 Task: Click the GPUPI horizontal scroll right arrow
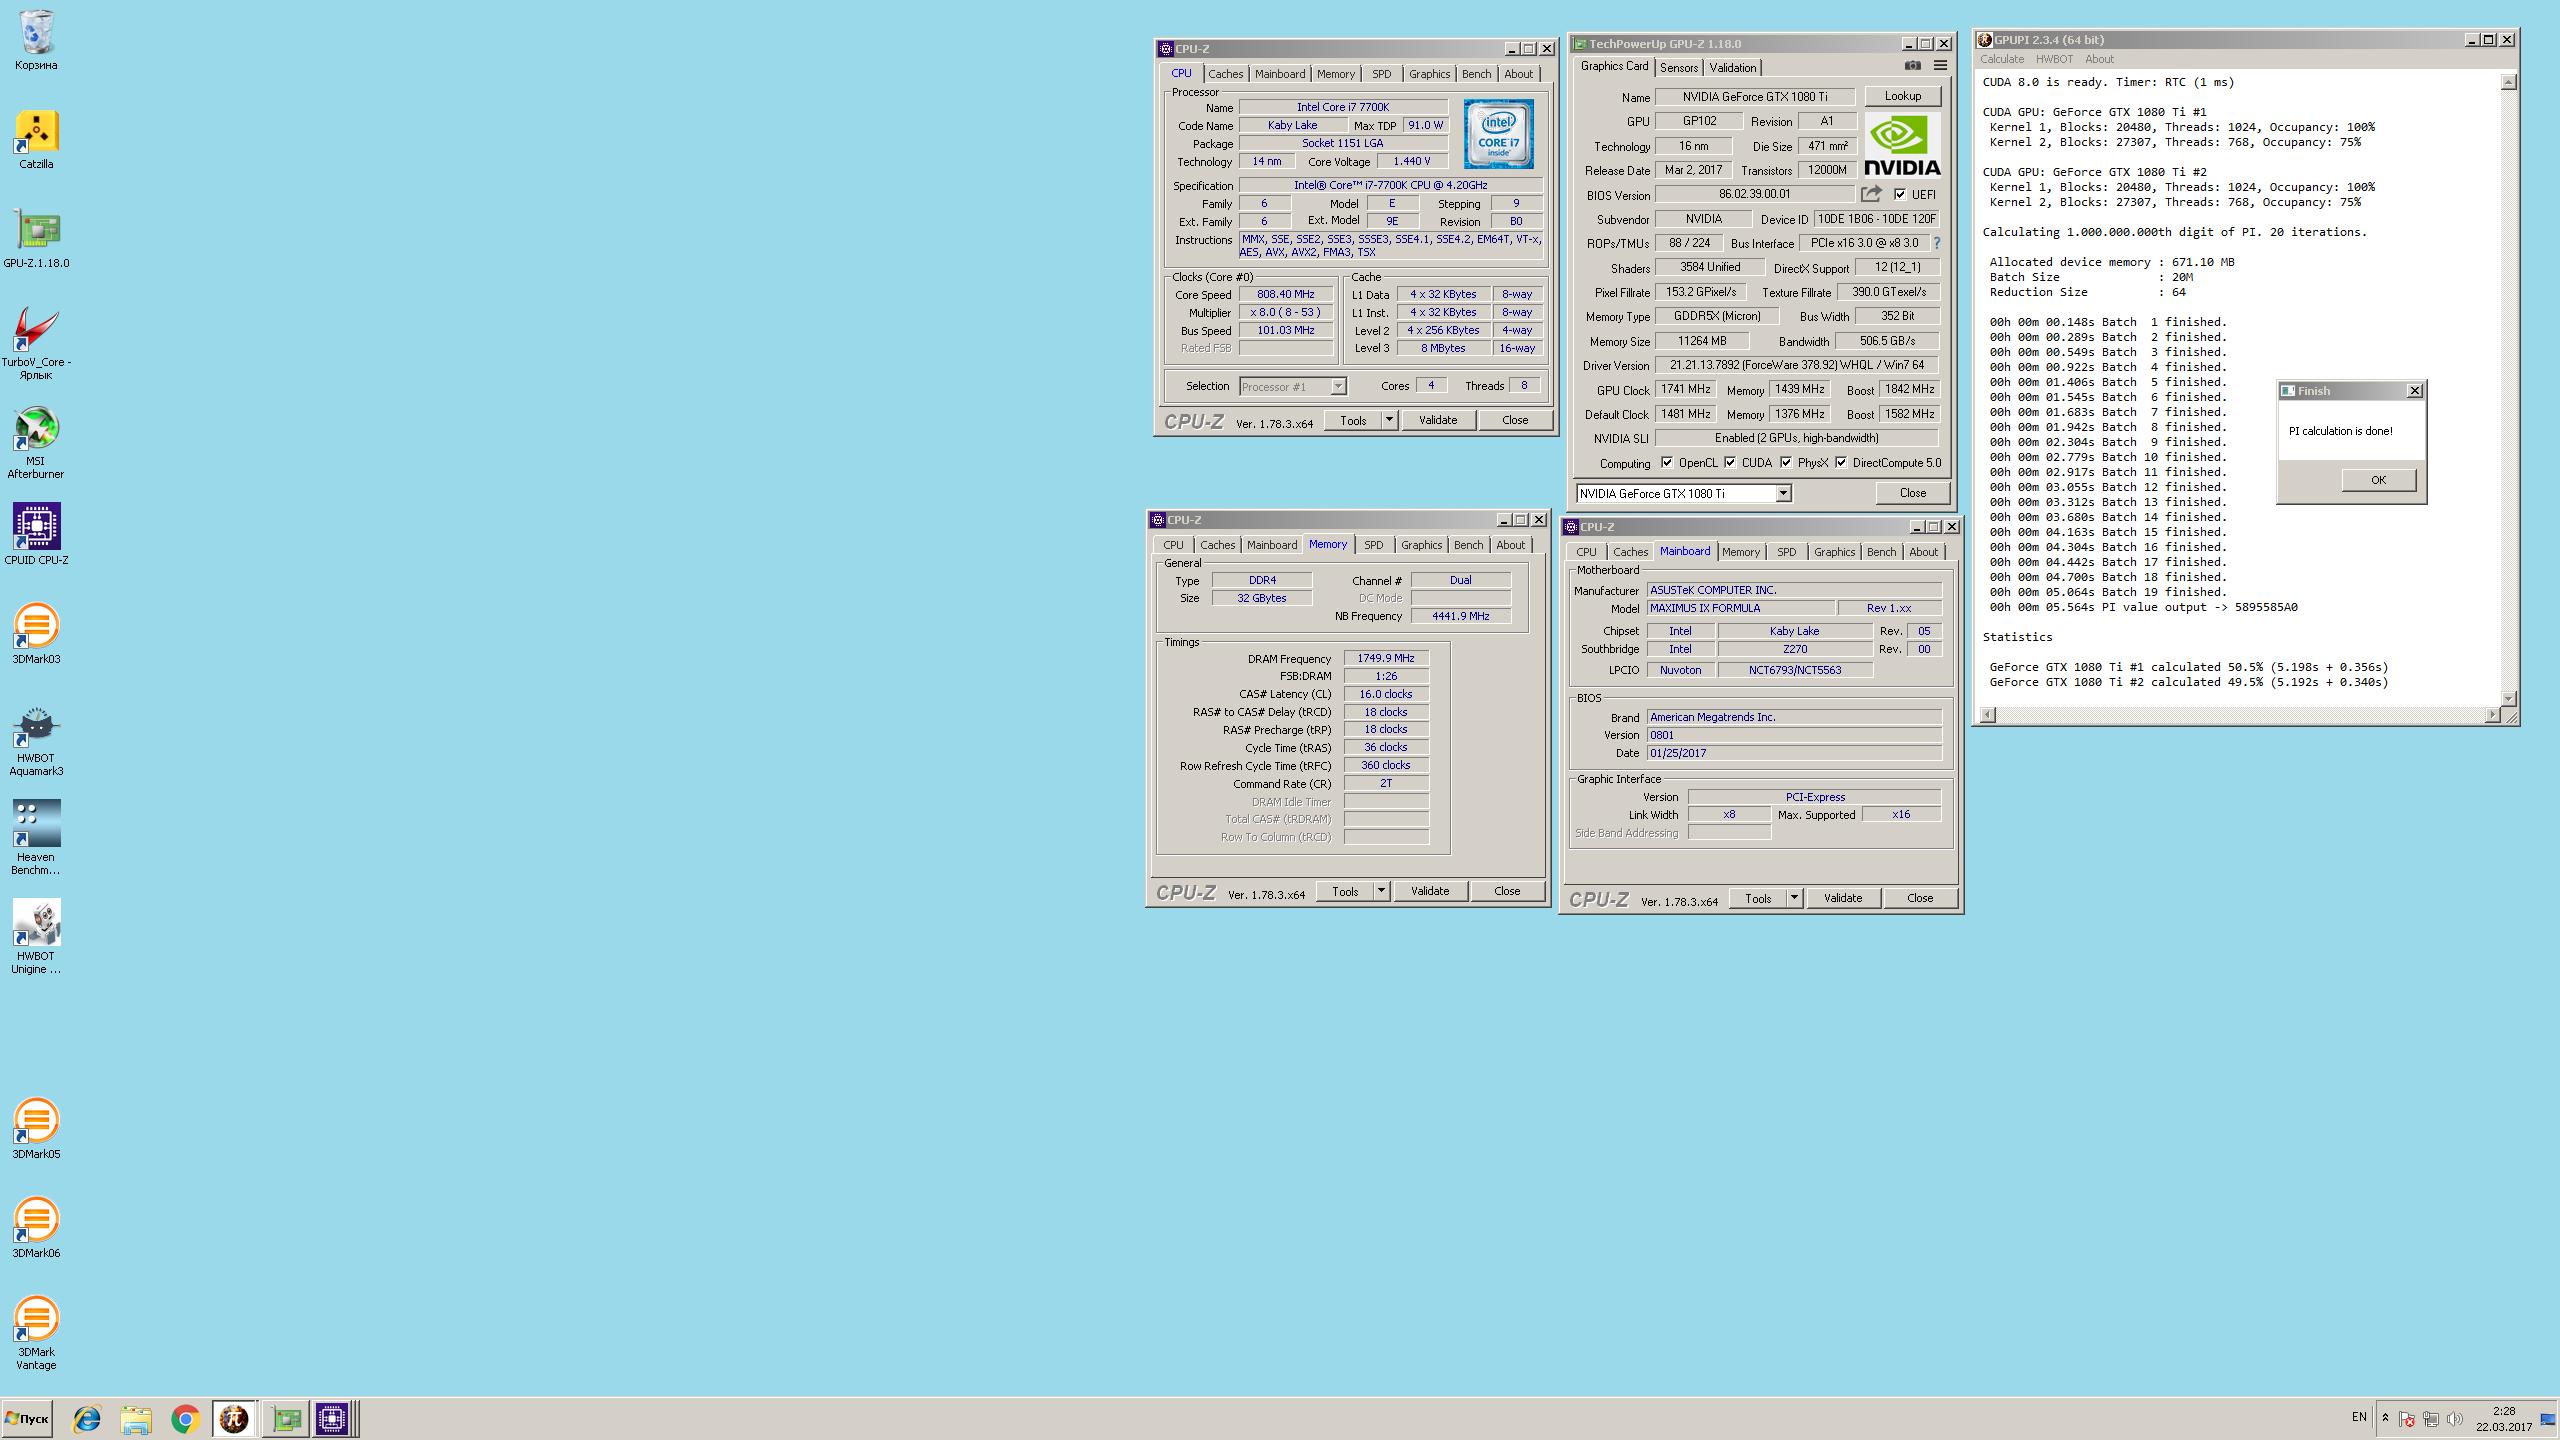2492,714
